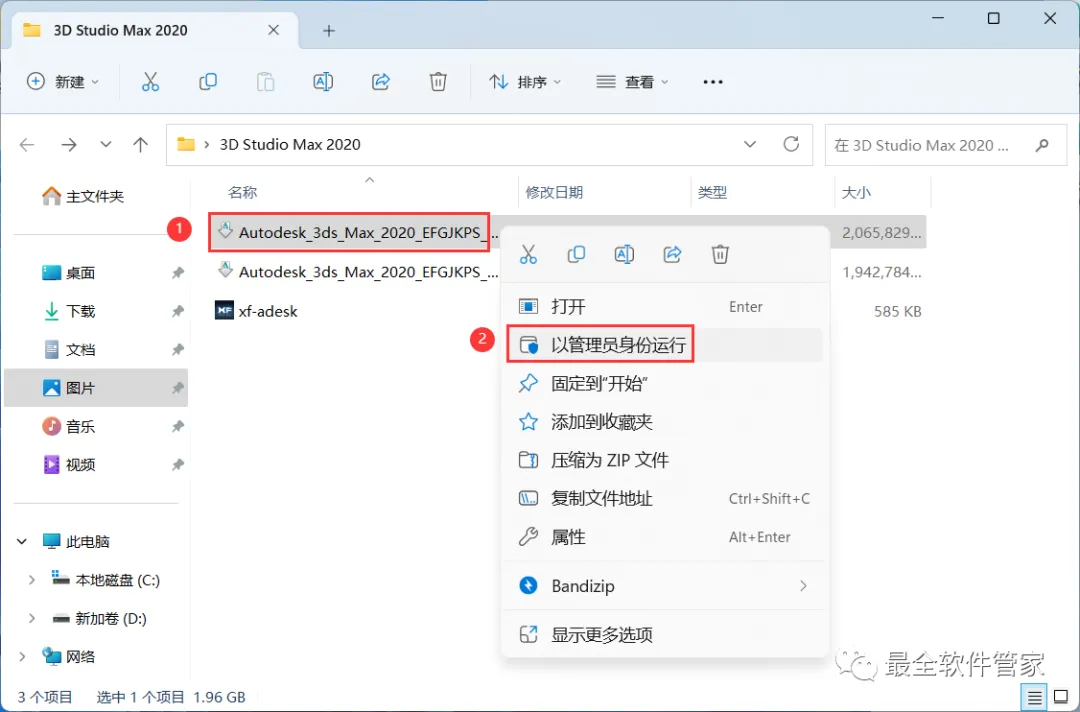Open the Bandizip submenu
Screen dimensions: 1080x712
[x=664, y=586]
